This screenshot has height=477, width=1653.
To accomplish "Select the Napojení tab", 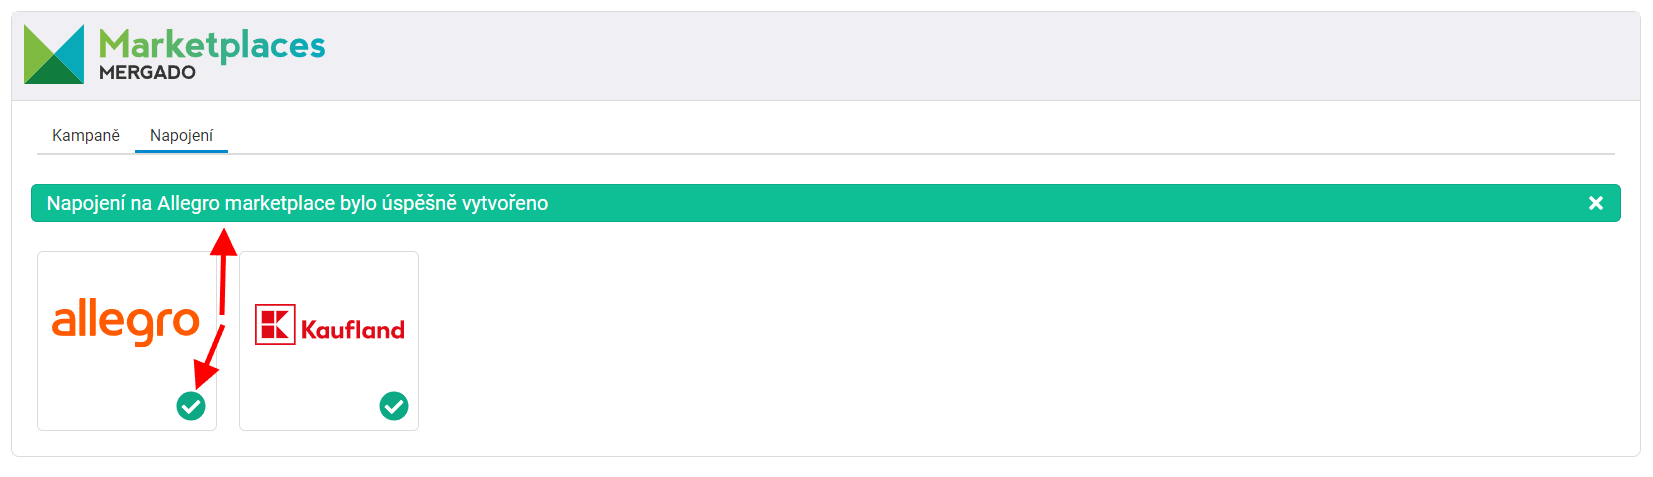I will 181,135.
